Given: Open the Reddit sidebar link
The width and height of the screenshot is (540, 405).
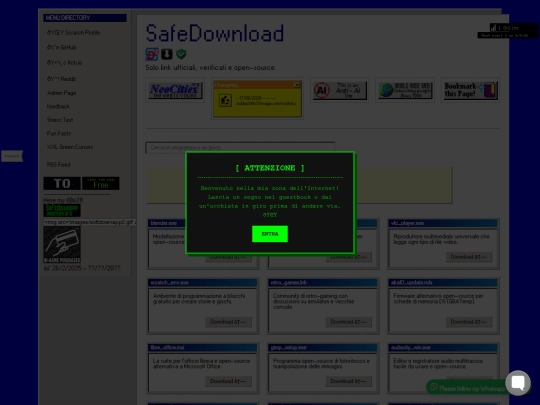Looking at the screenshot, I should point(61,79).
